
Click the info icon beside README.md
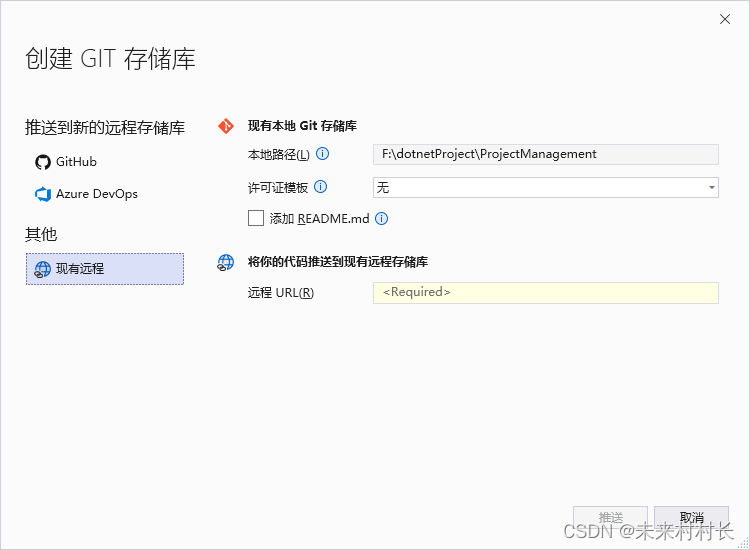coord(381,219)
